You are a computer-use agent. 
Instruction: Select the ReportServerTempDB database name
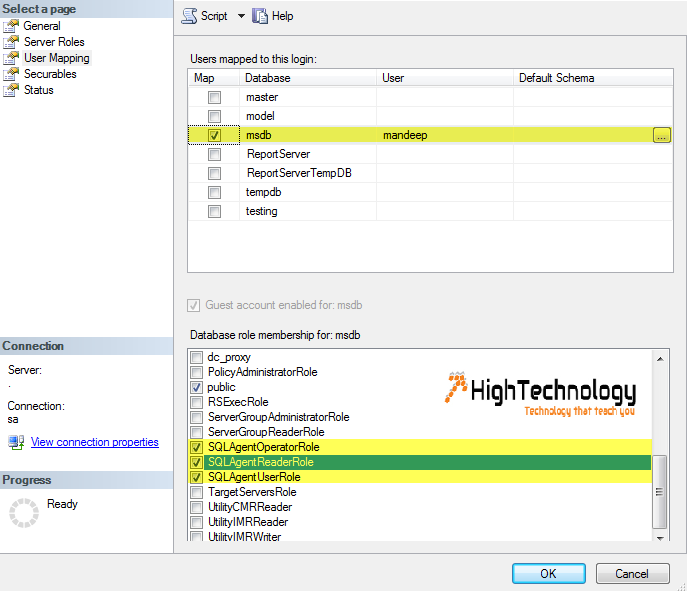coord(299,173)
